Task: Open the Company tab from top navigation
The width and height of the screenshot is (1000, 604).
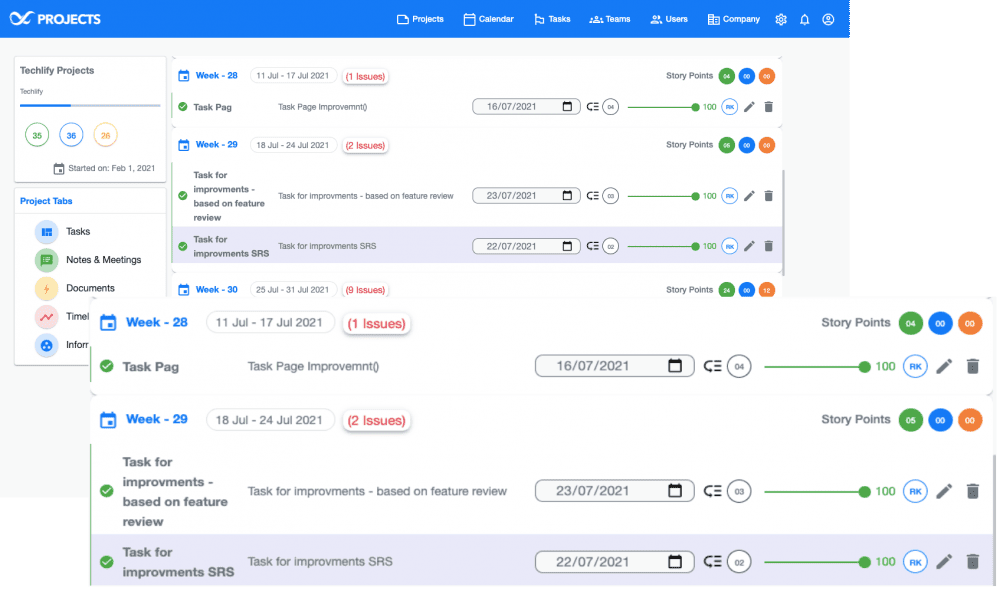Action: [x=733, y=18]
